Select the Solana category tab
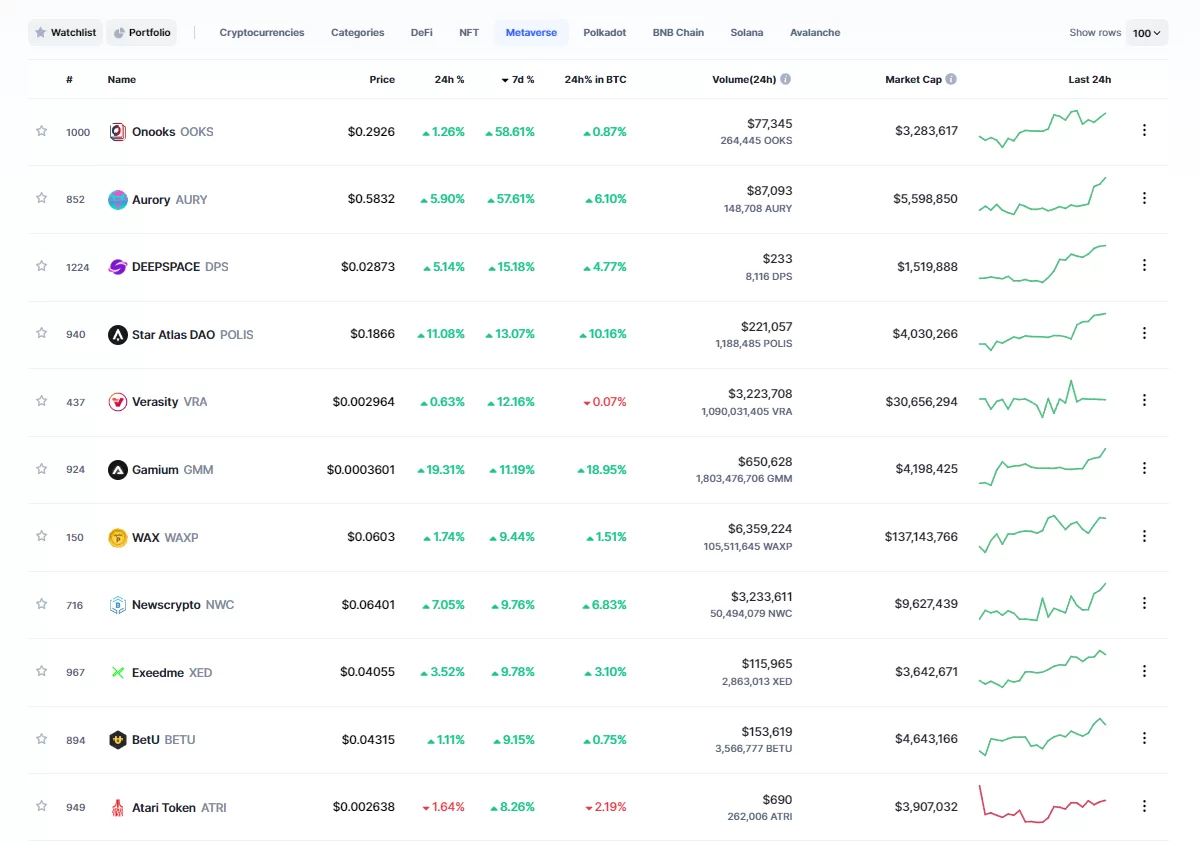1200x842 pixels. pyautogui.click(x=746, y=33)
